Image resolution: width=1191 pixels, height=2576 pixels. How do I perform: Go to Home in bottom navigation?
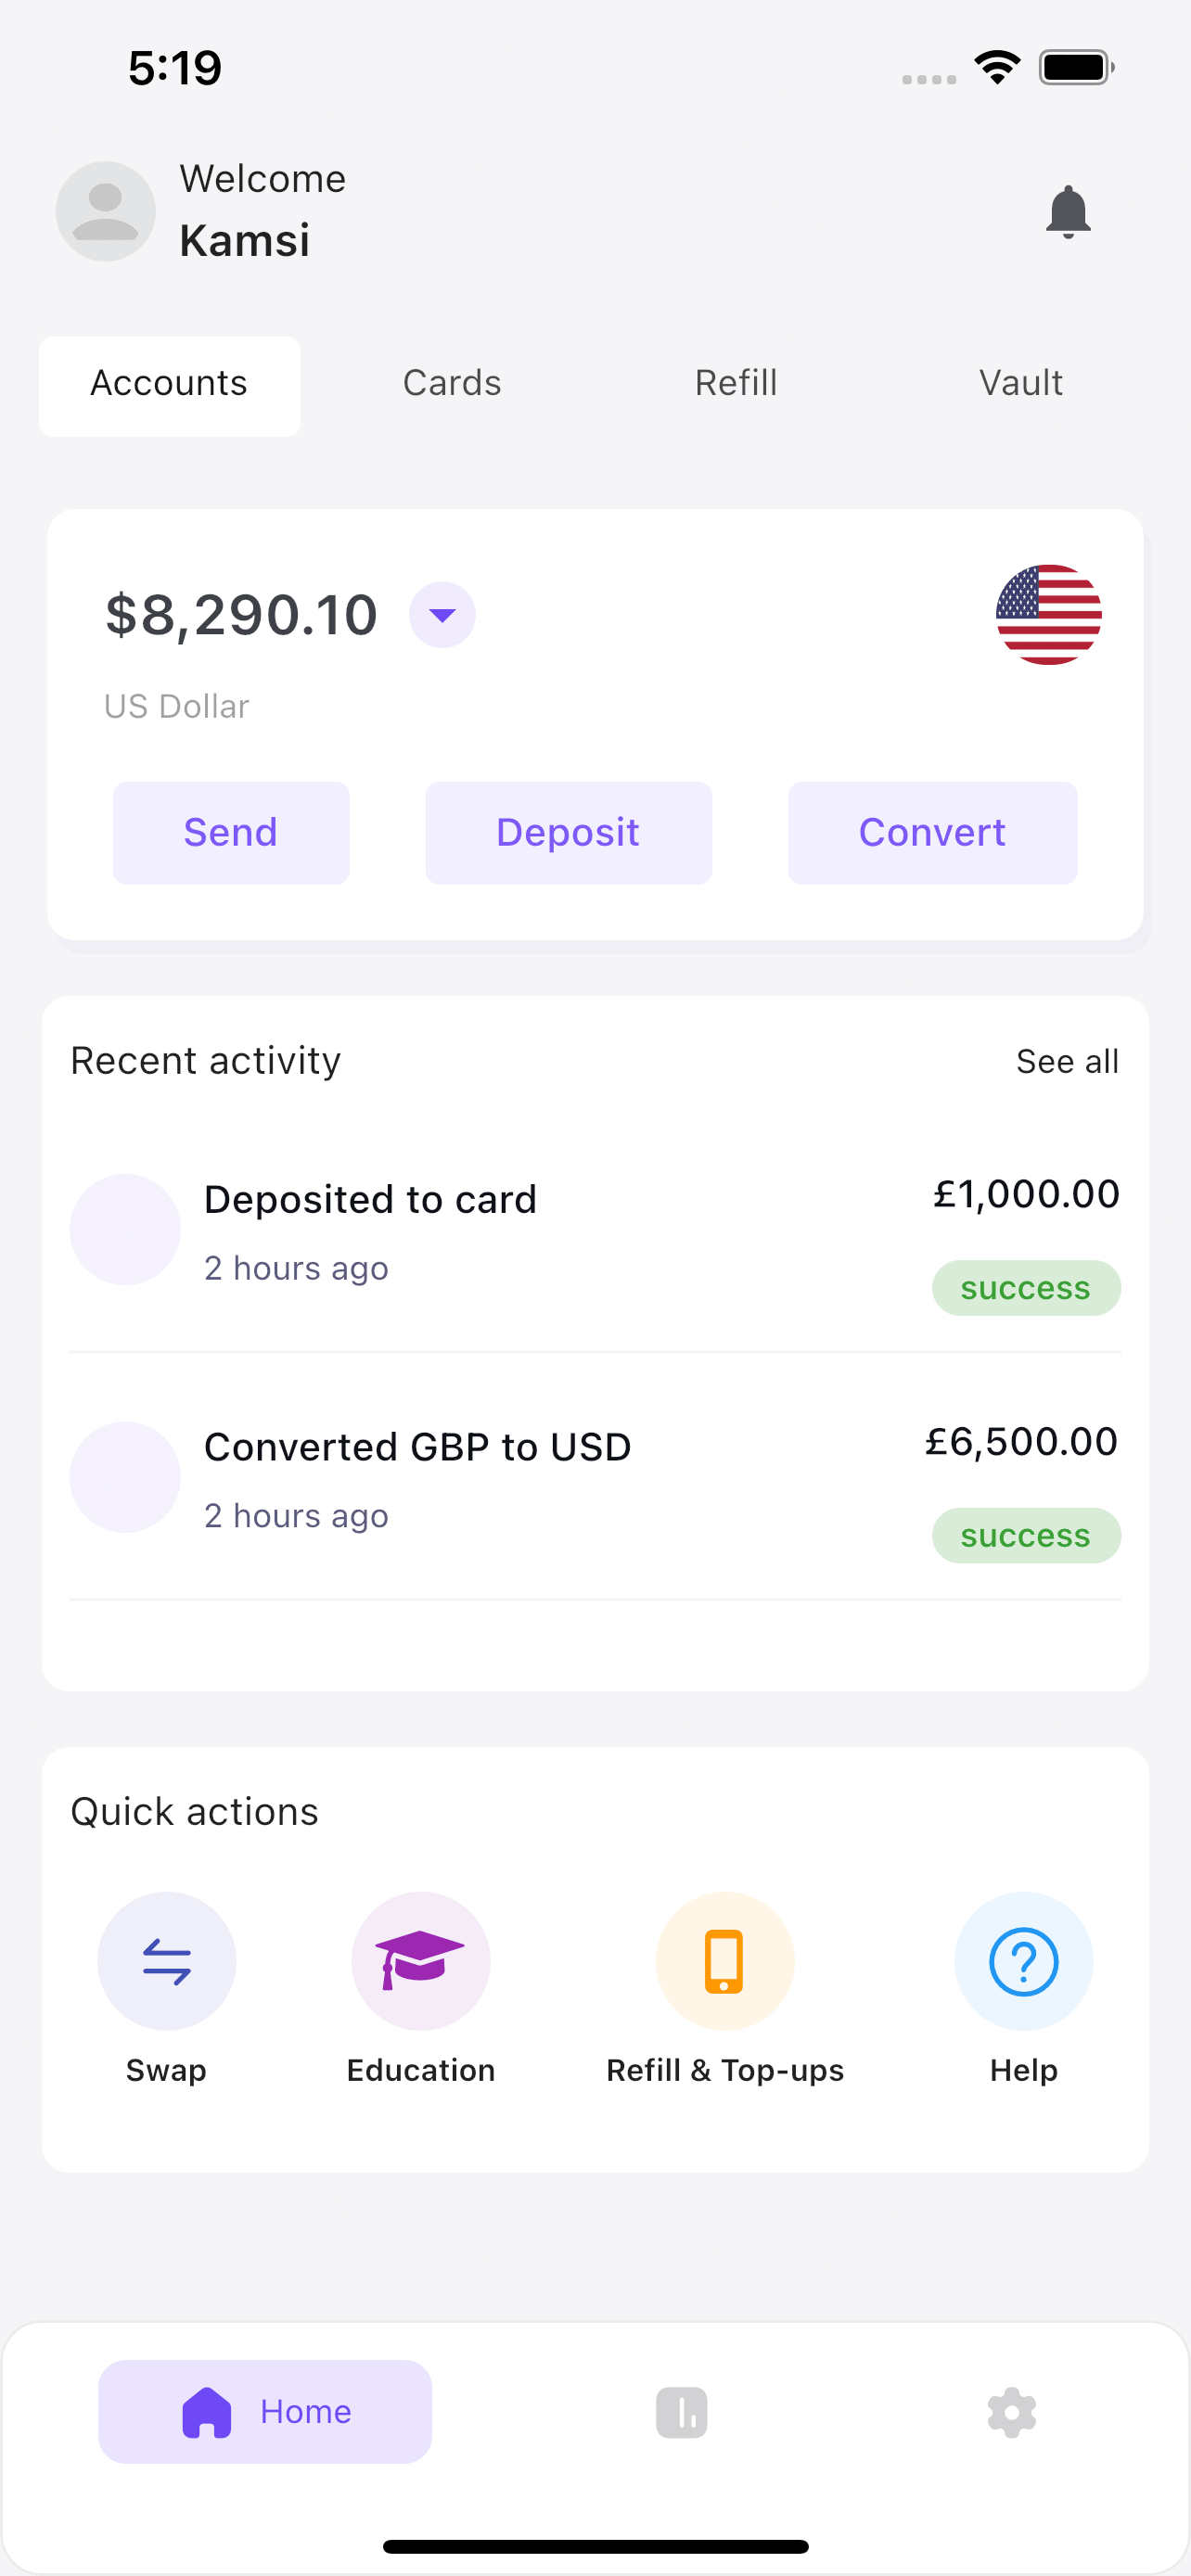265,2411
